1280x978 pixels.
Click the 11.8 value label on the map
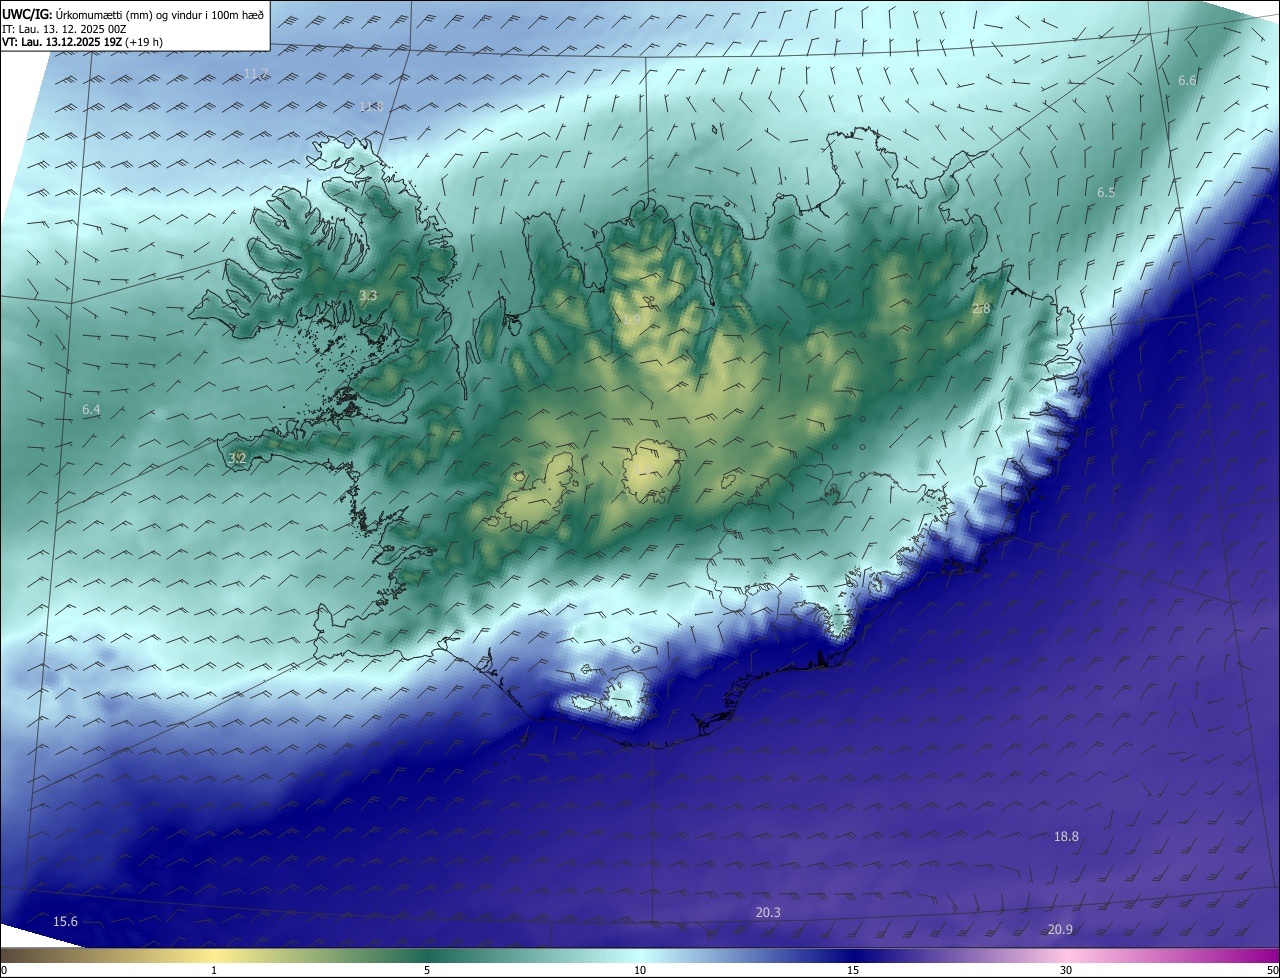[371, 106]
